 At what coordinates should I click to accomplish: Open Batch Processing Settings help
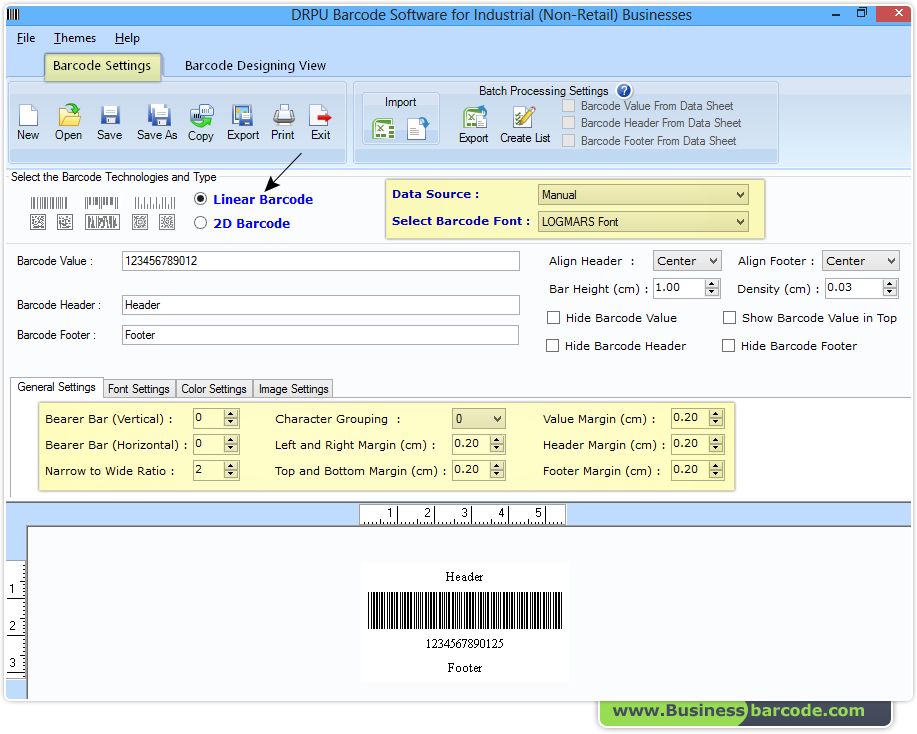click(622, 90)
